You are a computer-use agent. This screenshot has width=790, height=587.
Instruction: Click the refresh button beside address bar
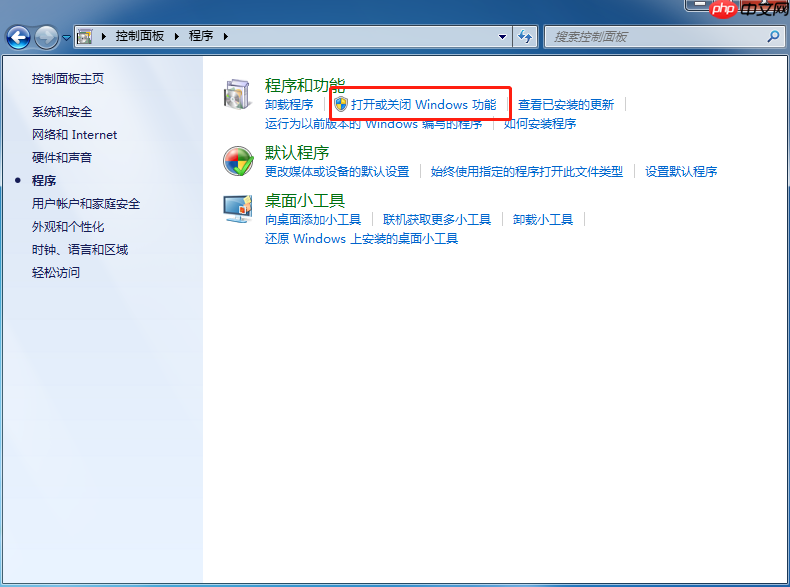tap(525, 37)
